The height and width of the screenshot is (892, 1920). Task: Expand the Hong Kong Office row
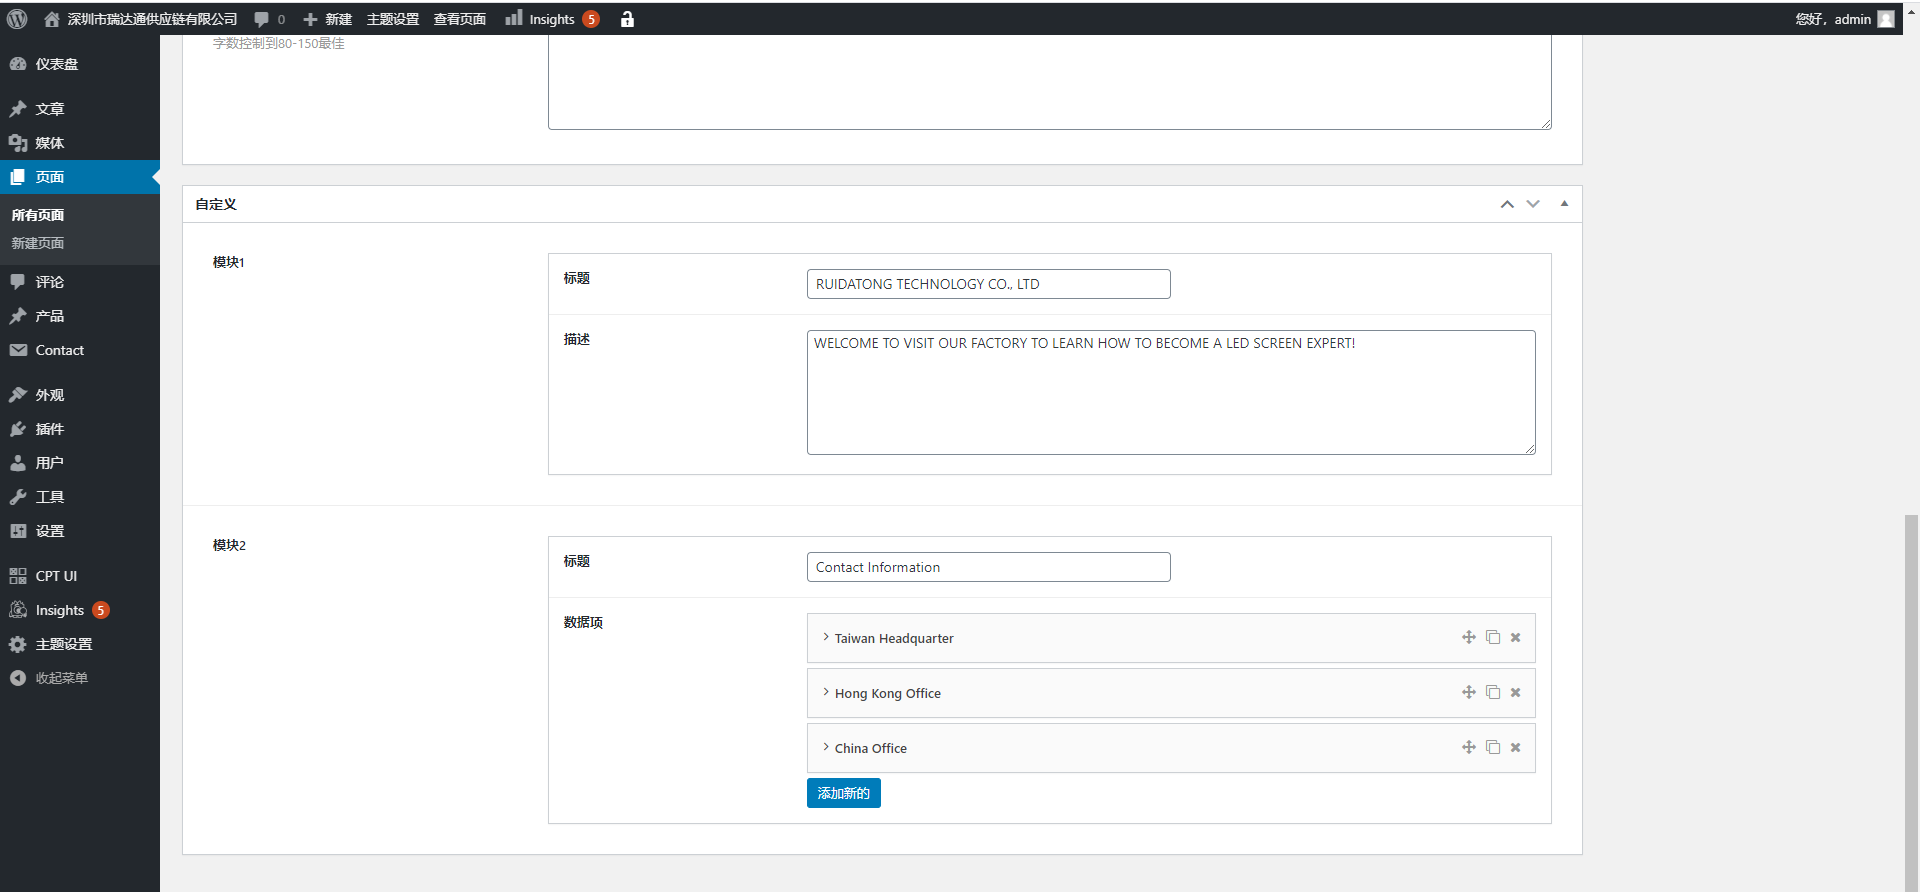(826, 692)
